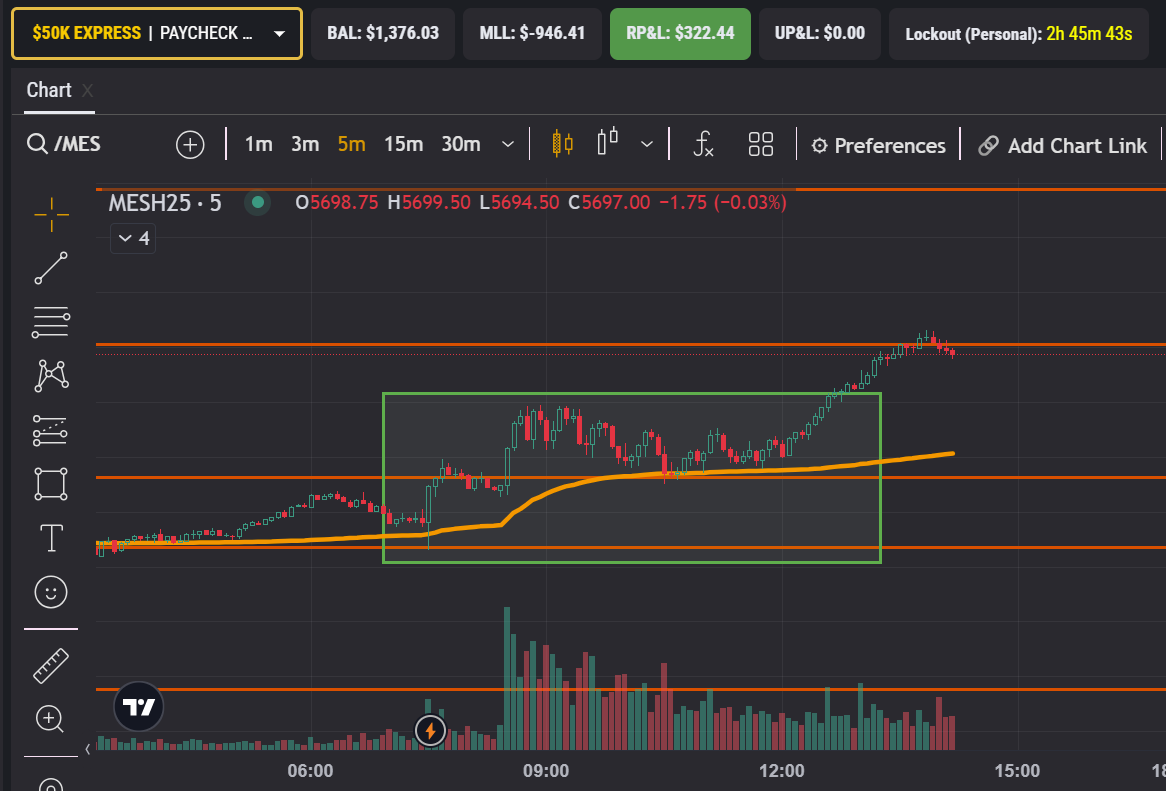Click Add Chart Link
Image resolution: width=1166 pixels, height=791 pixels.
click(1063, 146)
